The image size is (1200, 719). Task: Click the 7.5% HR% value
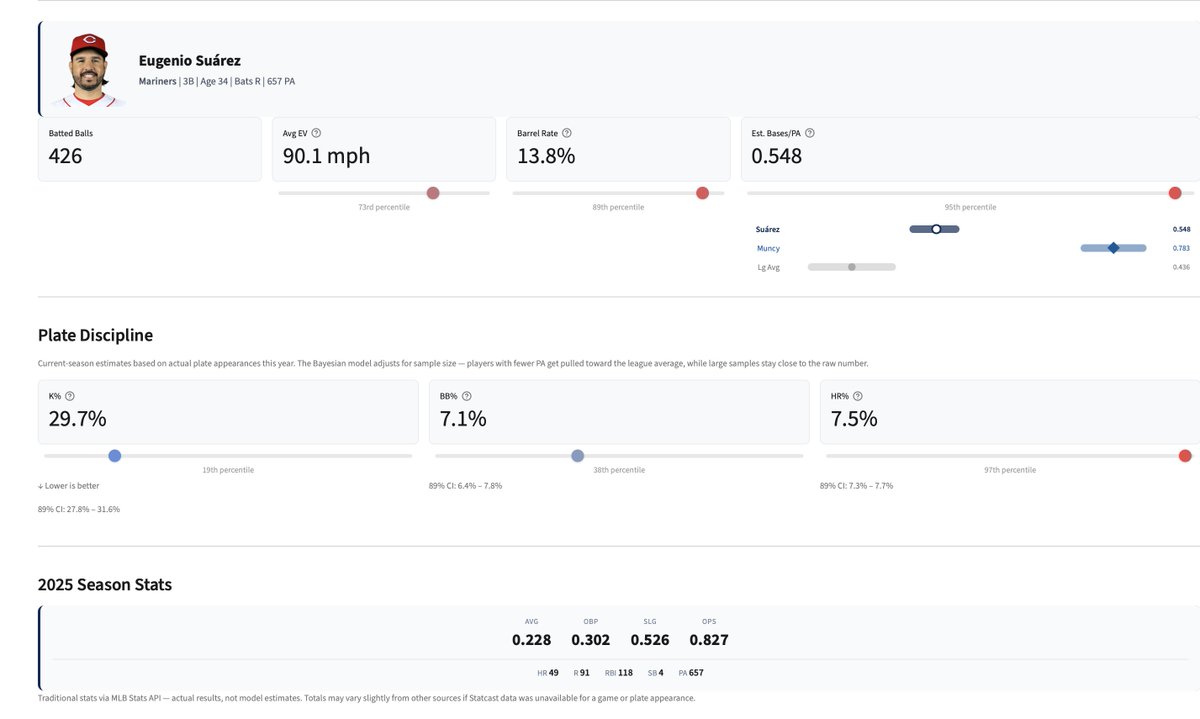click(x=854, y=419)
